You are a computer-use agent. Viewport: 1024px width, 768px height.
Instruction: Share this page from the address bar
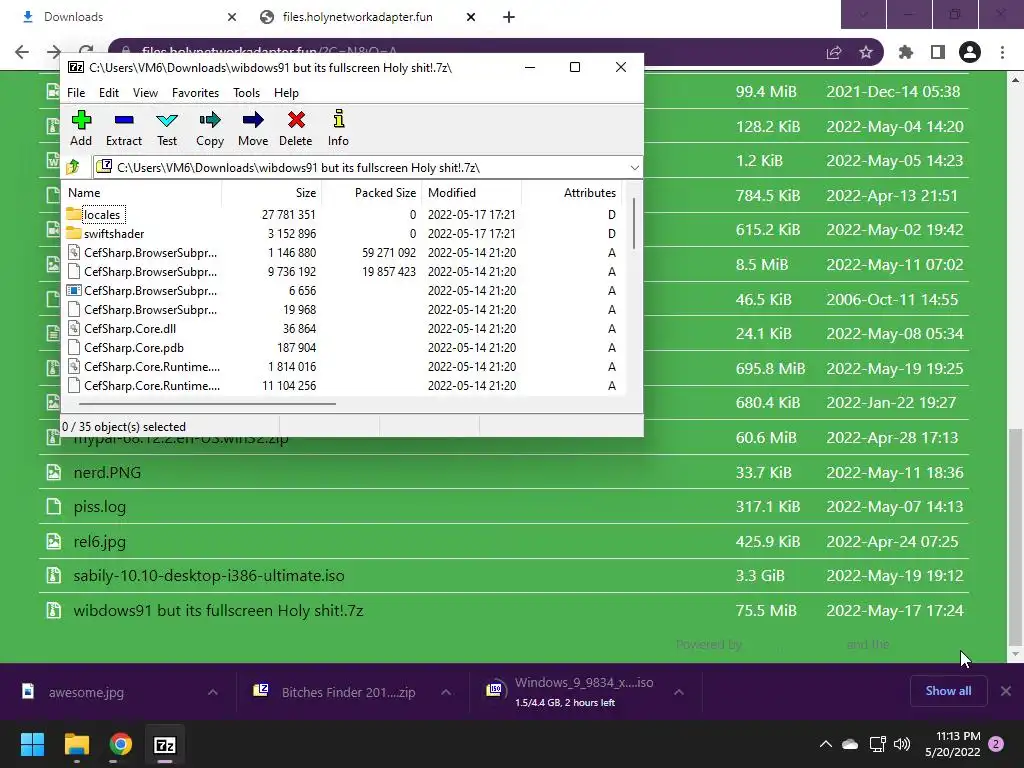click(x=834, y=52)
